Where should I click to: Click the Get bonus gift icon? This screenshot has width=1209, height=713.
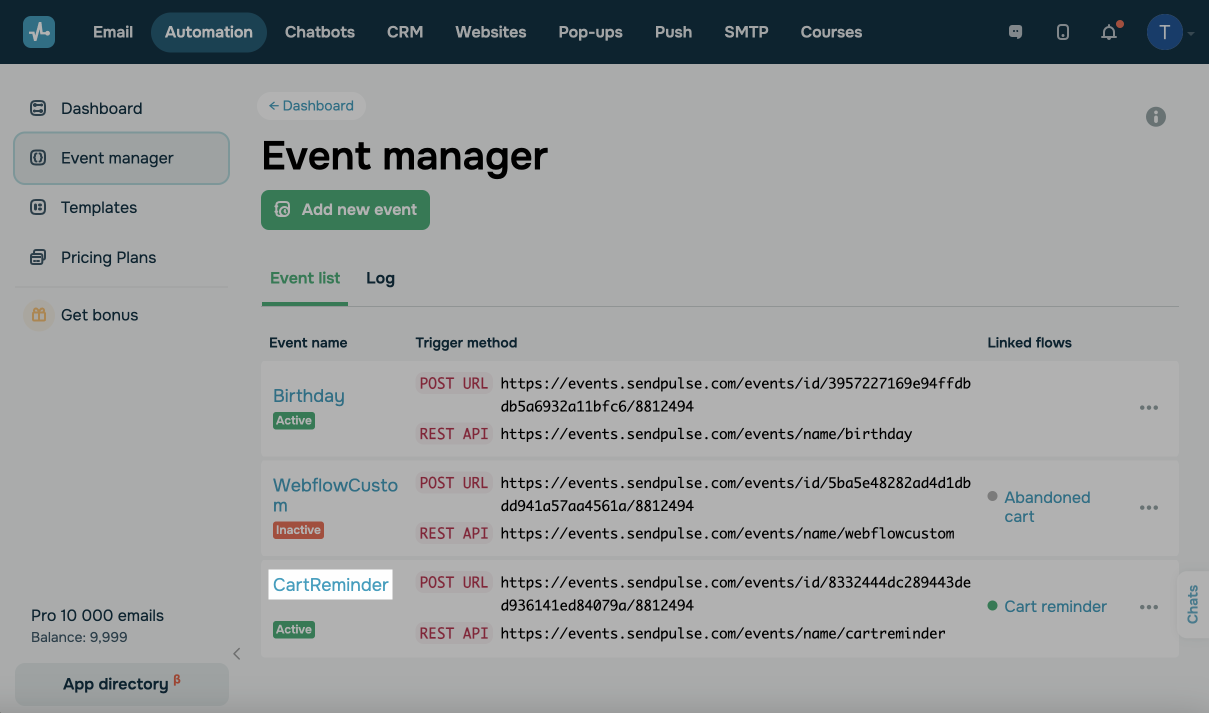(x=38, y=315)
